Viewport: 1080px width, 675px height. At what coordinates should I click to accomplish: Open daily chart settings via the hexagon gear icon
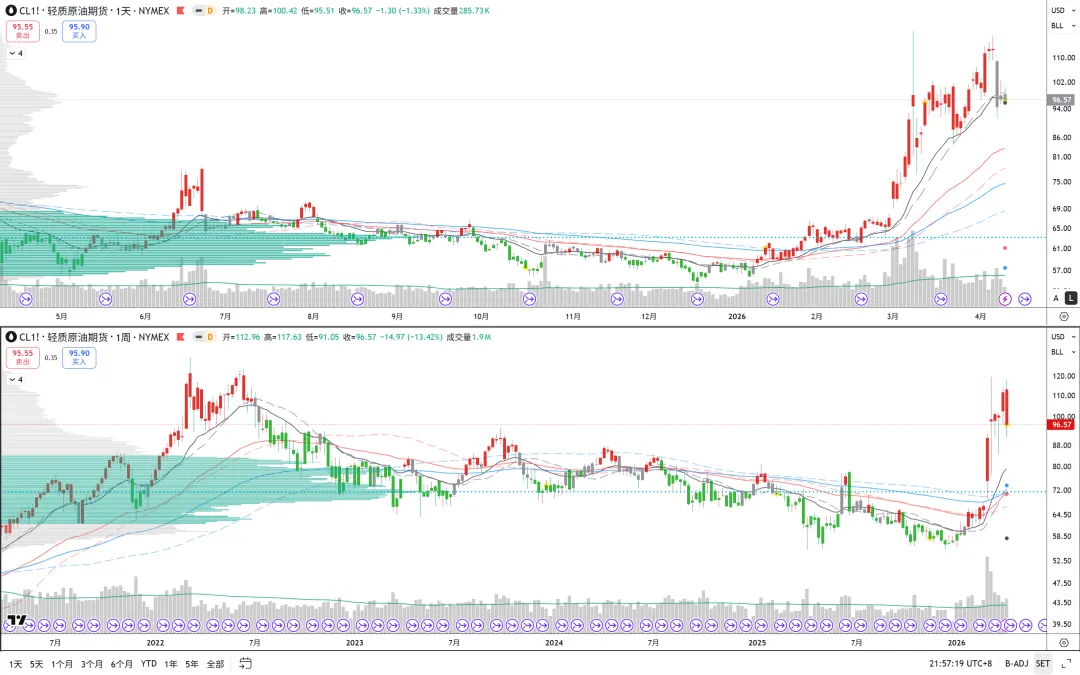(1063, 317)
